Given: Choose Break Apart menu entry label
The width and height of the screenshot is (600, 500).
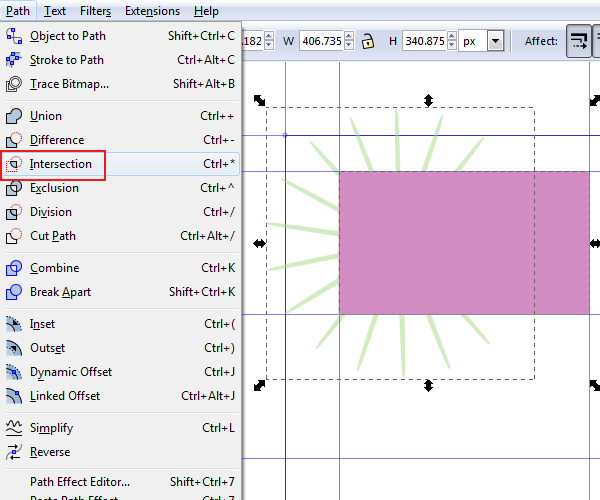Looking at the screenshot, I should point(60,292).
